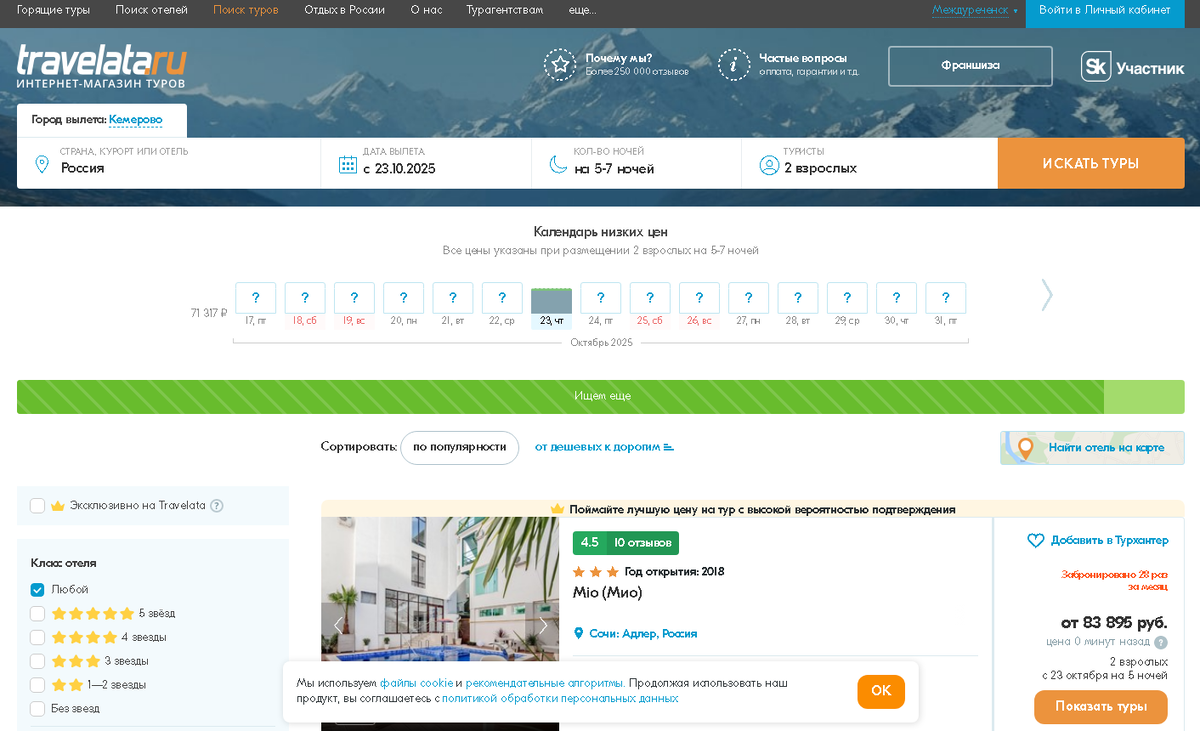Open О нас menu item

[426, 10]
